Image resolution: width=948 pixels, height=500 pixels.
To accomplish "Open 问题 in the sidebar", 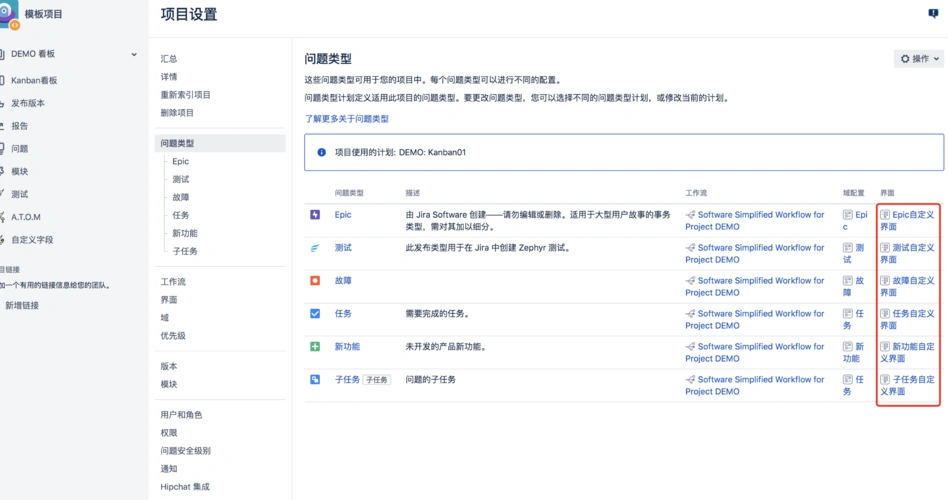I will (x=19, y=149).
